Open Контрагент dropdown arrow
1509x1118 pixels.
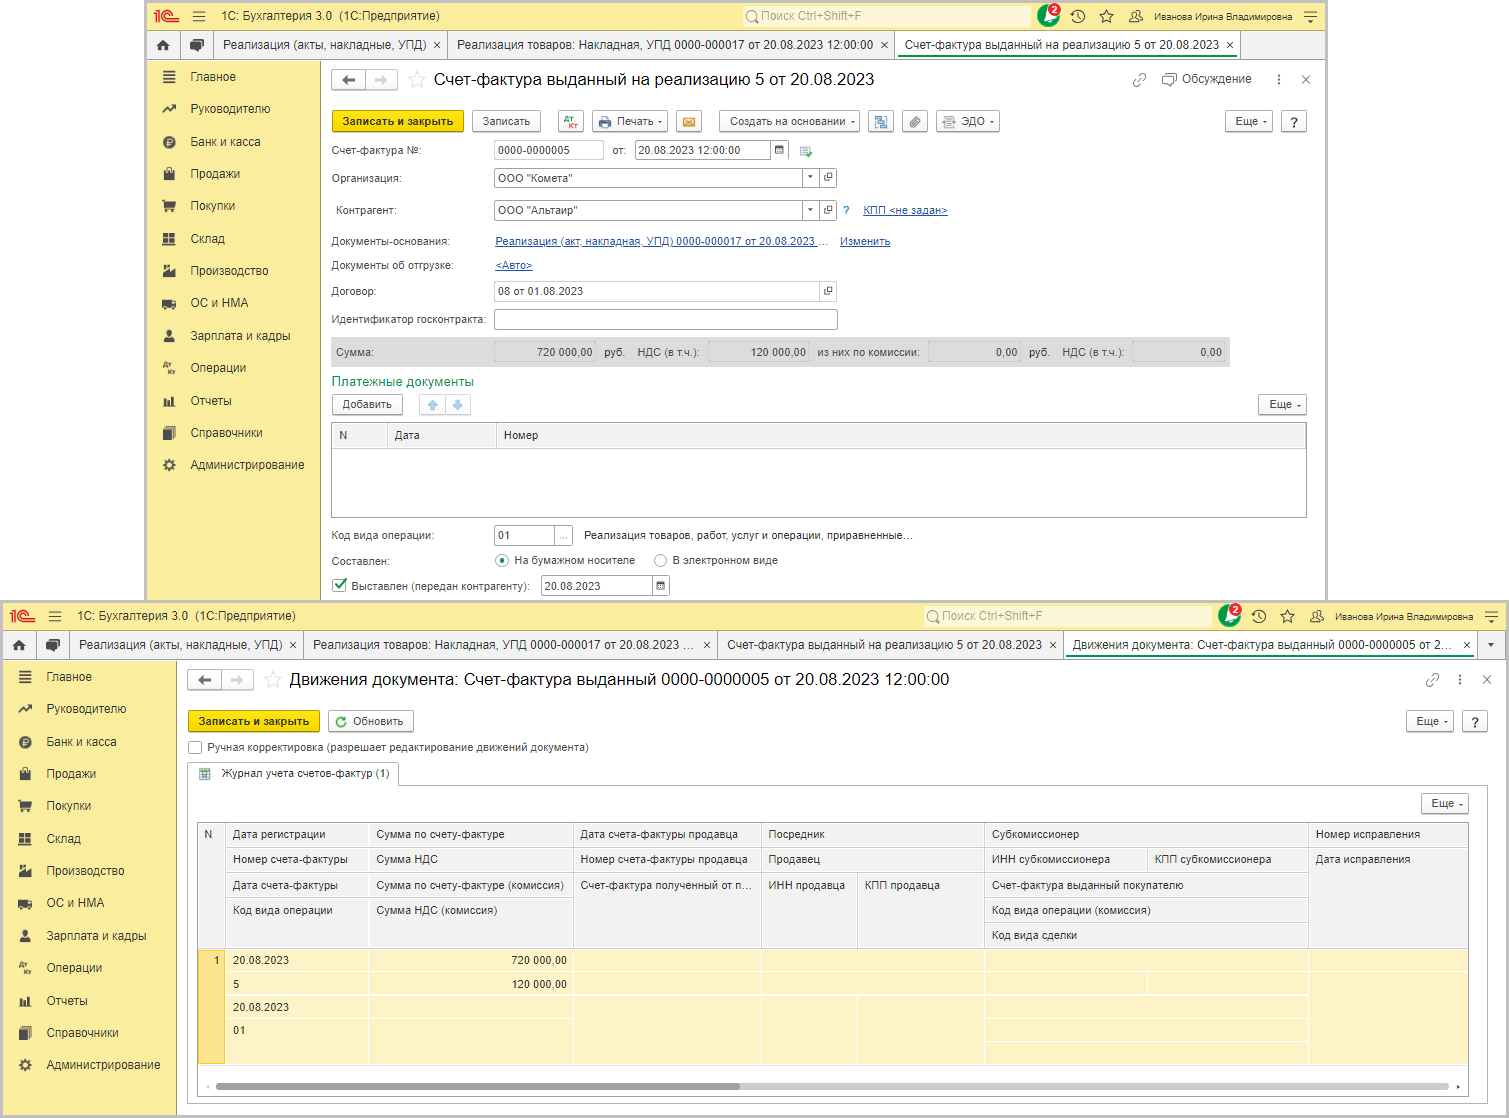point(810,210)
